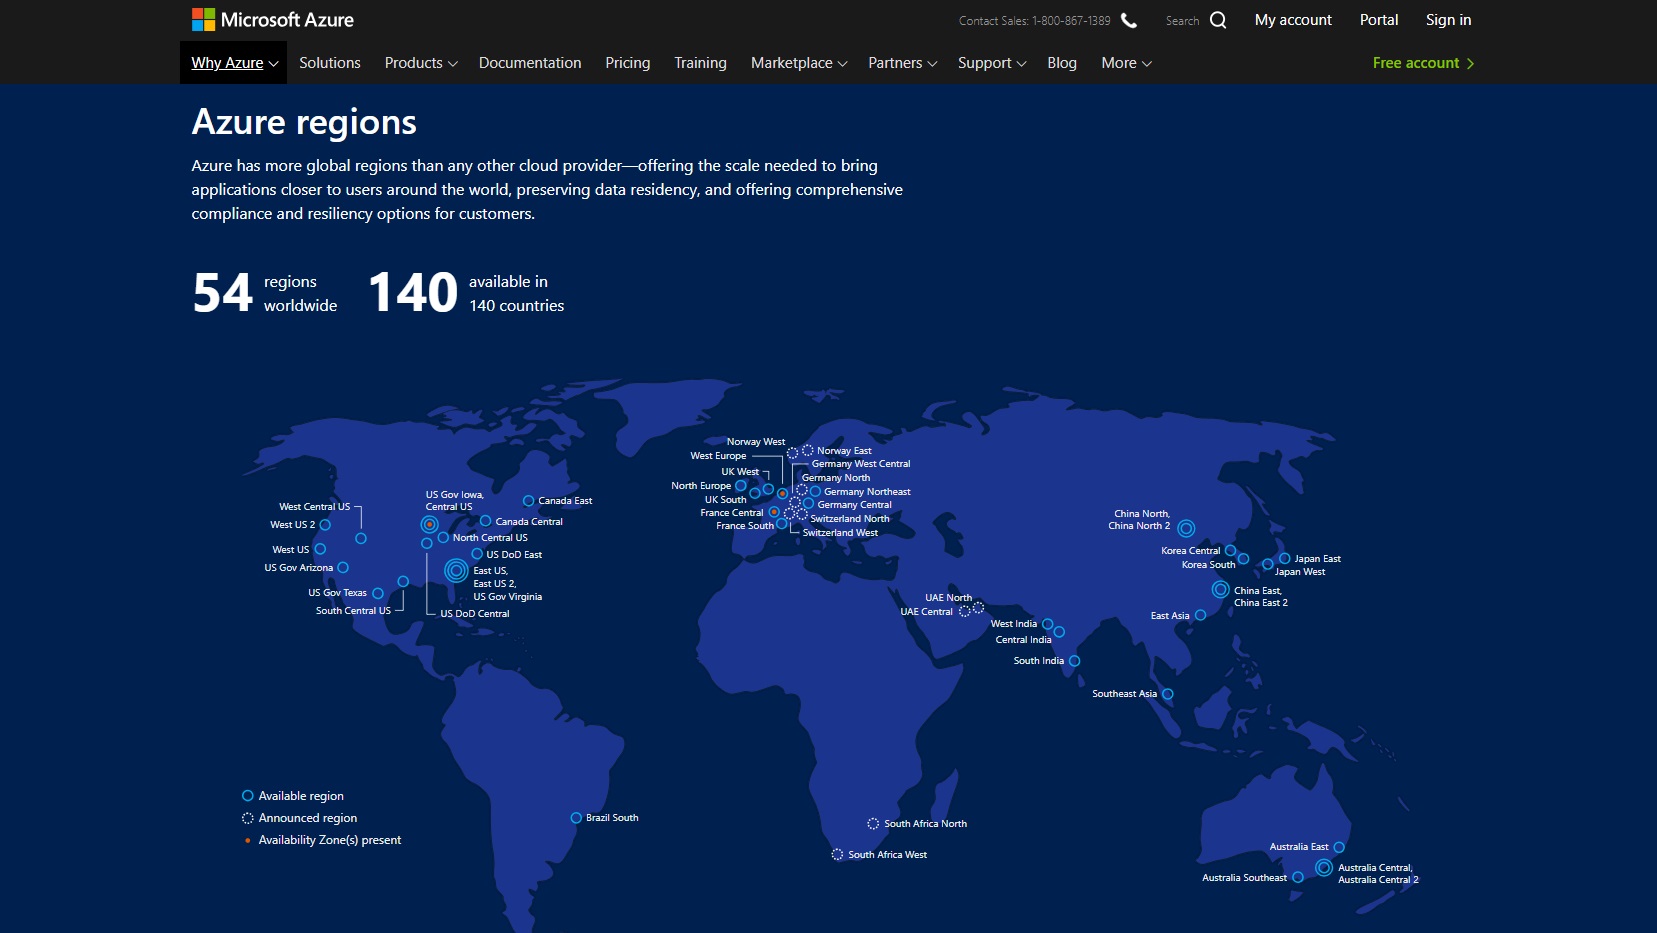The image size is (1657, 933).
Task: Click the Korea South label
Action: (1208, 565)
